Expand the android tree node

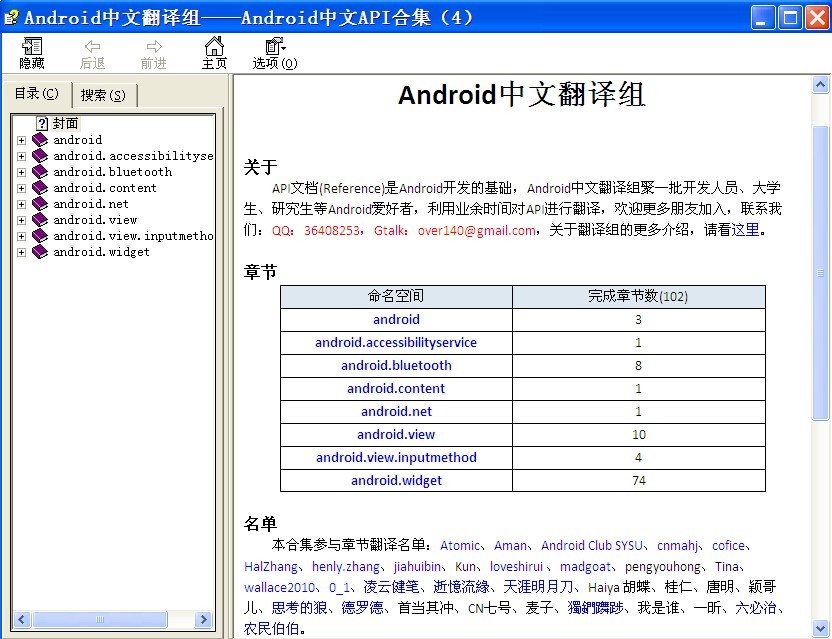click(x=21, y=139)
